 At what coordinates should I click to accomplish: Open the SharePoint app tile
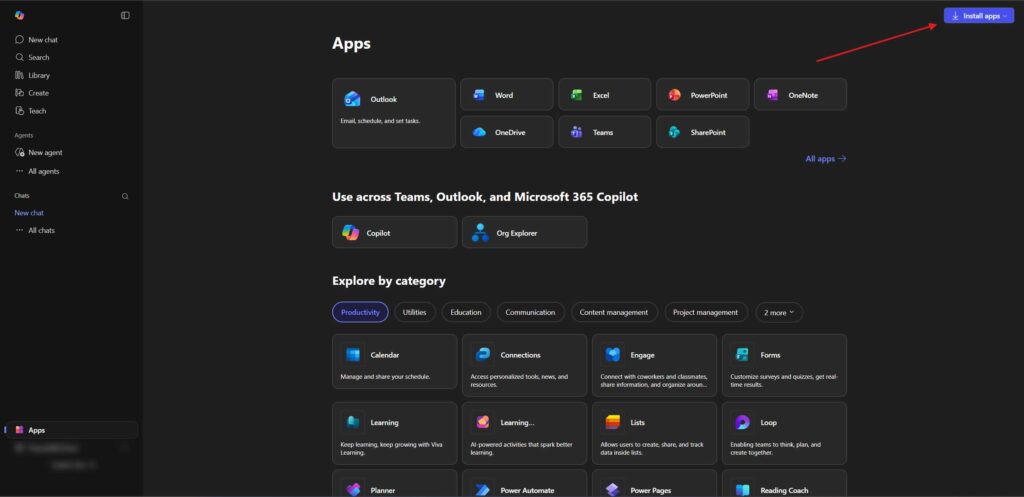pos(702,132)
